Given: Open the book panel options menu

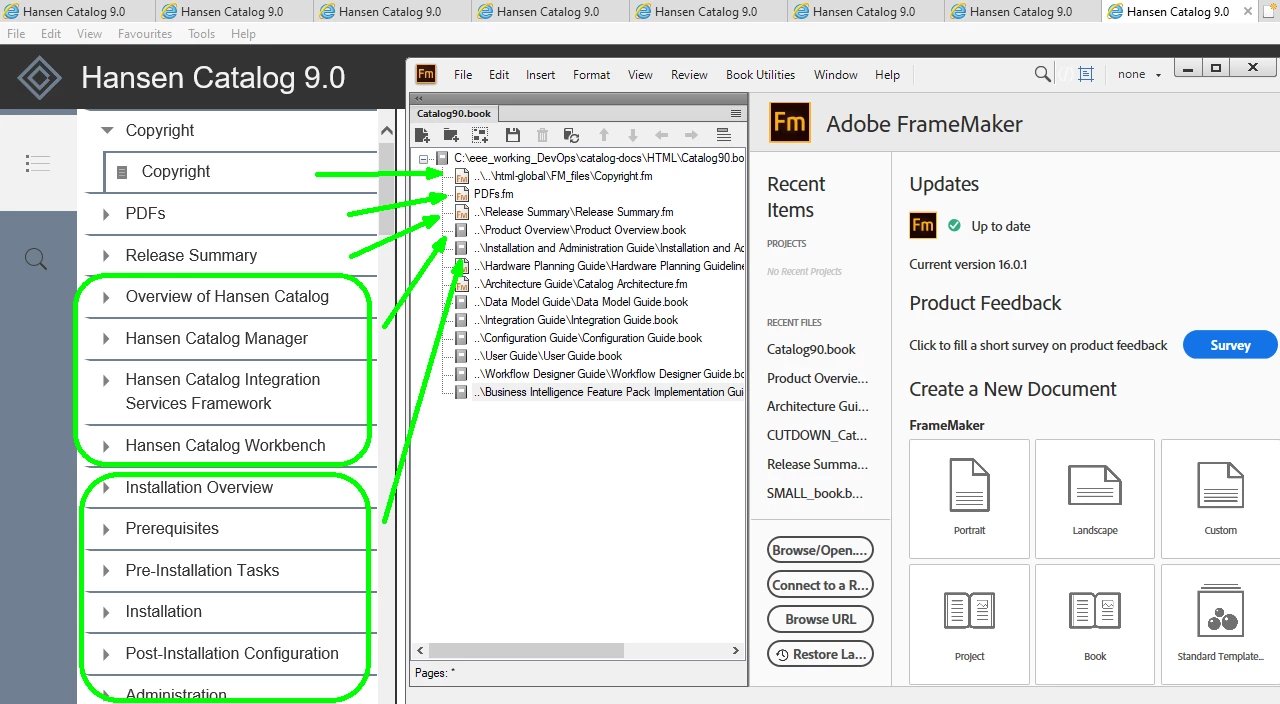Looking at the screenshot, I should pyautogui.click(x=736, y=113).
